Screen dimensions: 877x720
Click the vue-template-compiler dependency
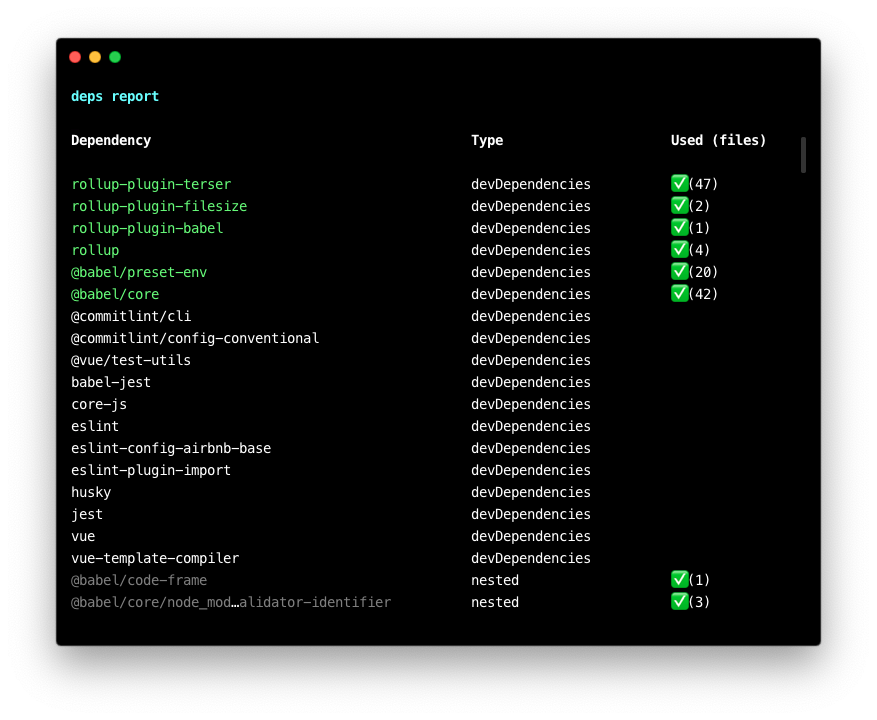tap(155, 558)
